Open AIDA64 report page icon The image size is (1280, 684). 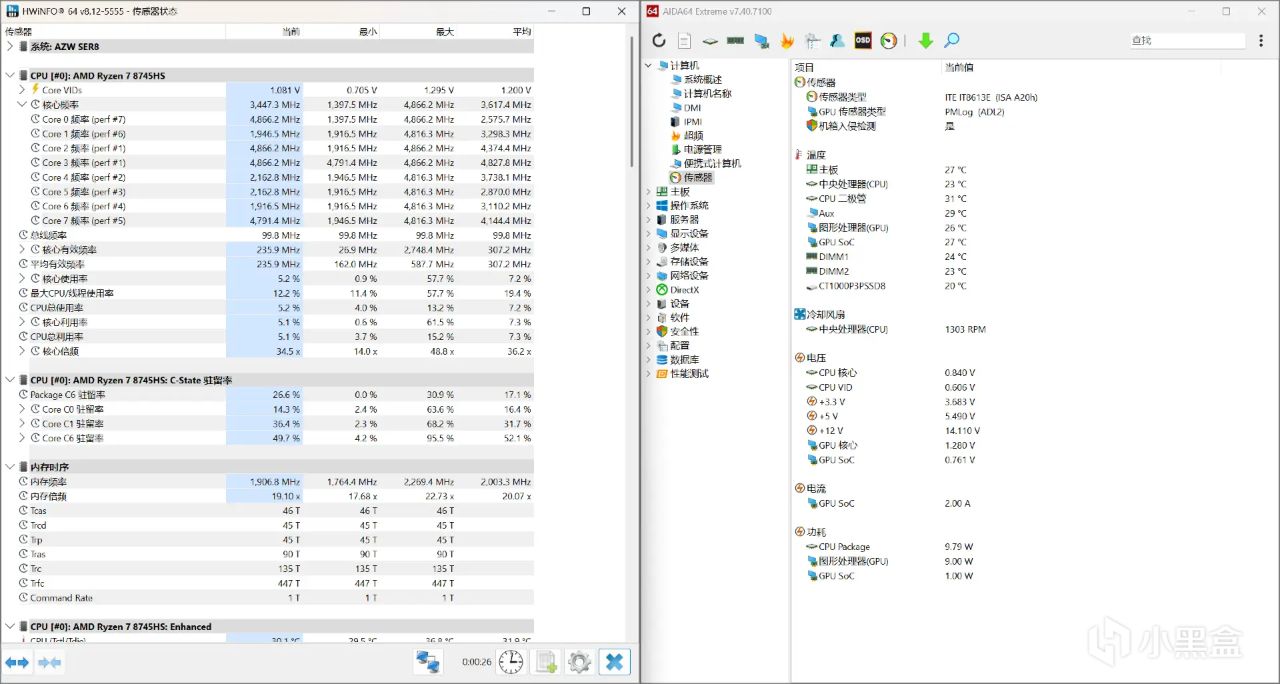(x=684, y=40)
